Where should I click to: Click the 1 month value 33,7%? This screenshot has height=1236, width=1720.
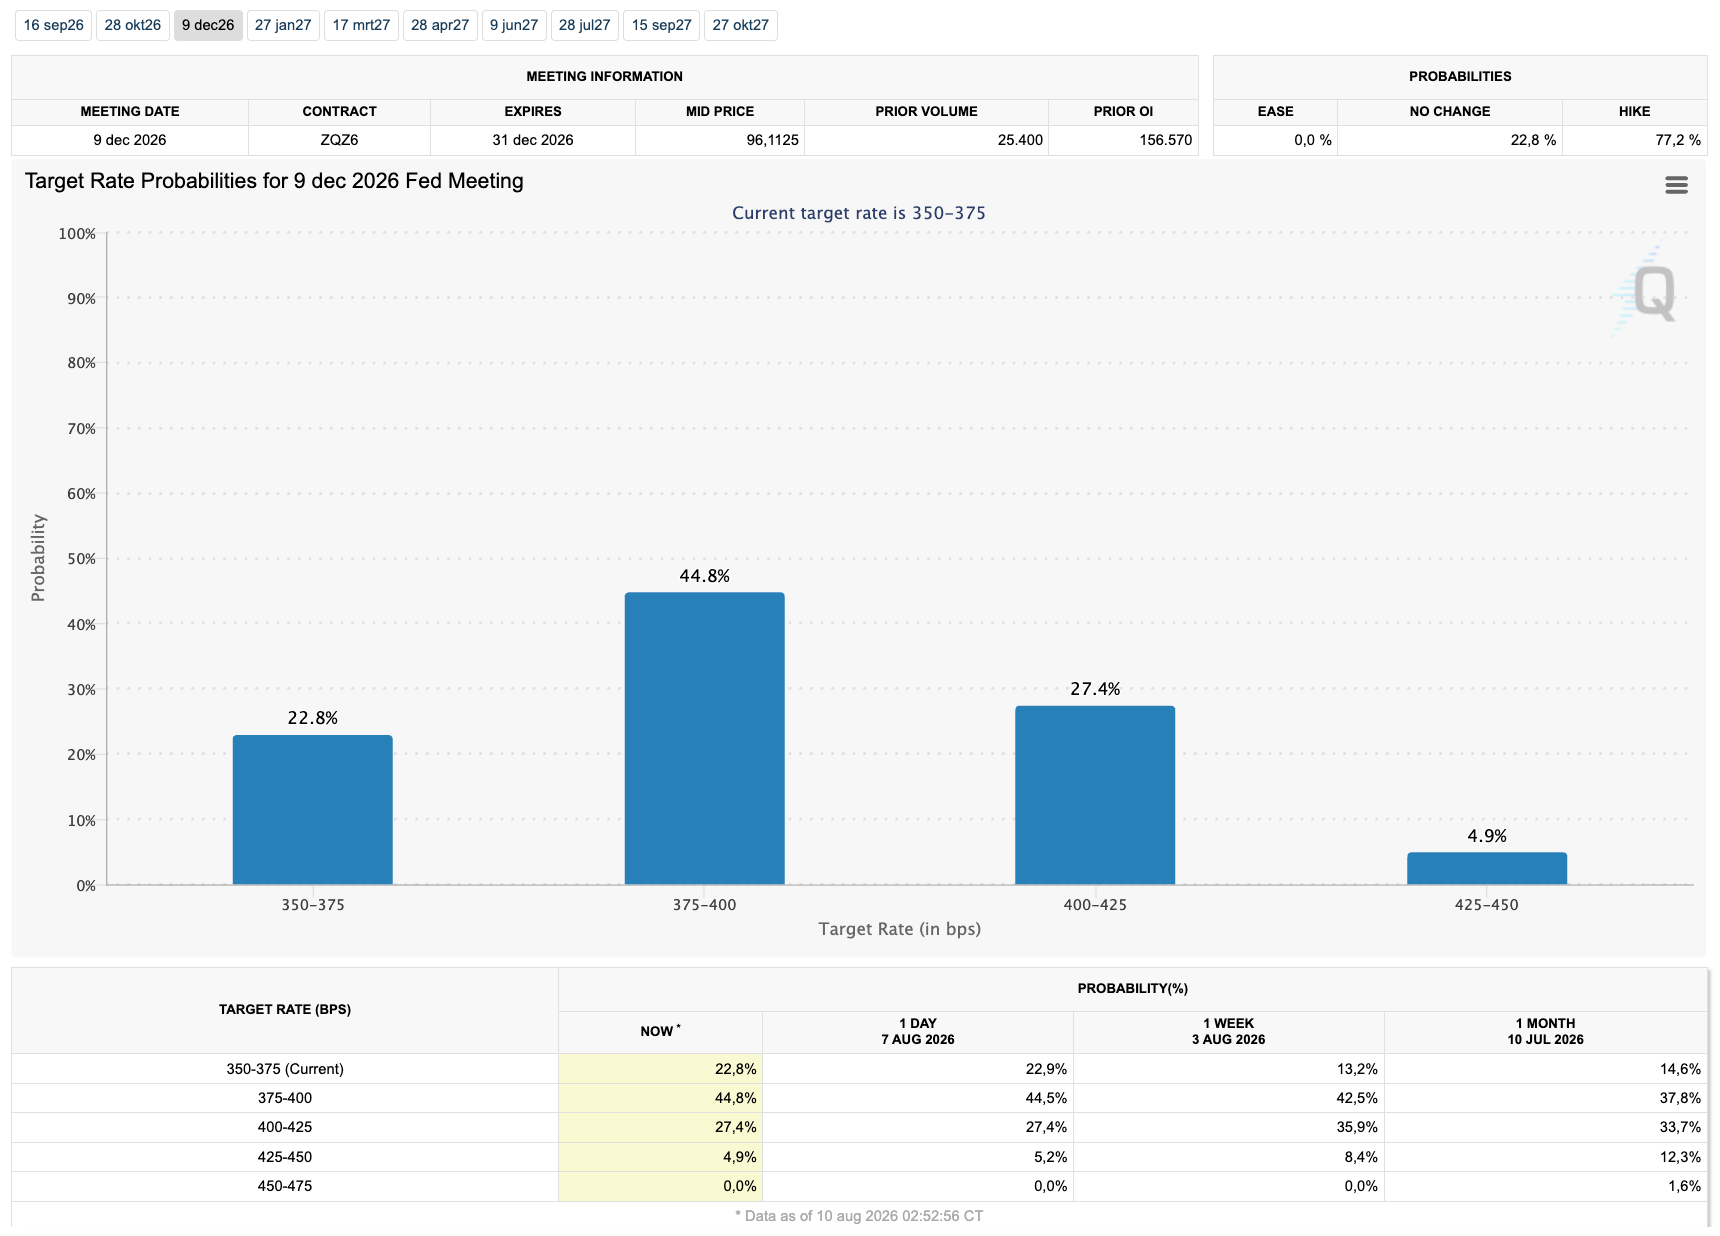(1680, 1127)
